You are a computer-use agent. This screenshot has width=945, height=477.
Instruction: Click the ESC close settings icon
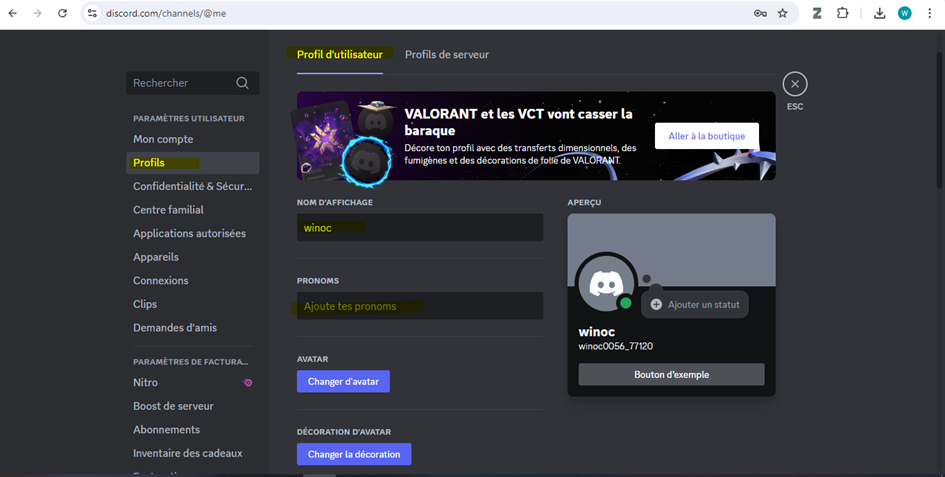794,84
